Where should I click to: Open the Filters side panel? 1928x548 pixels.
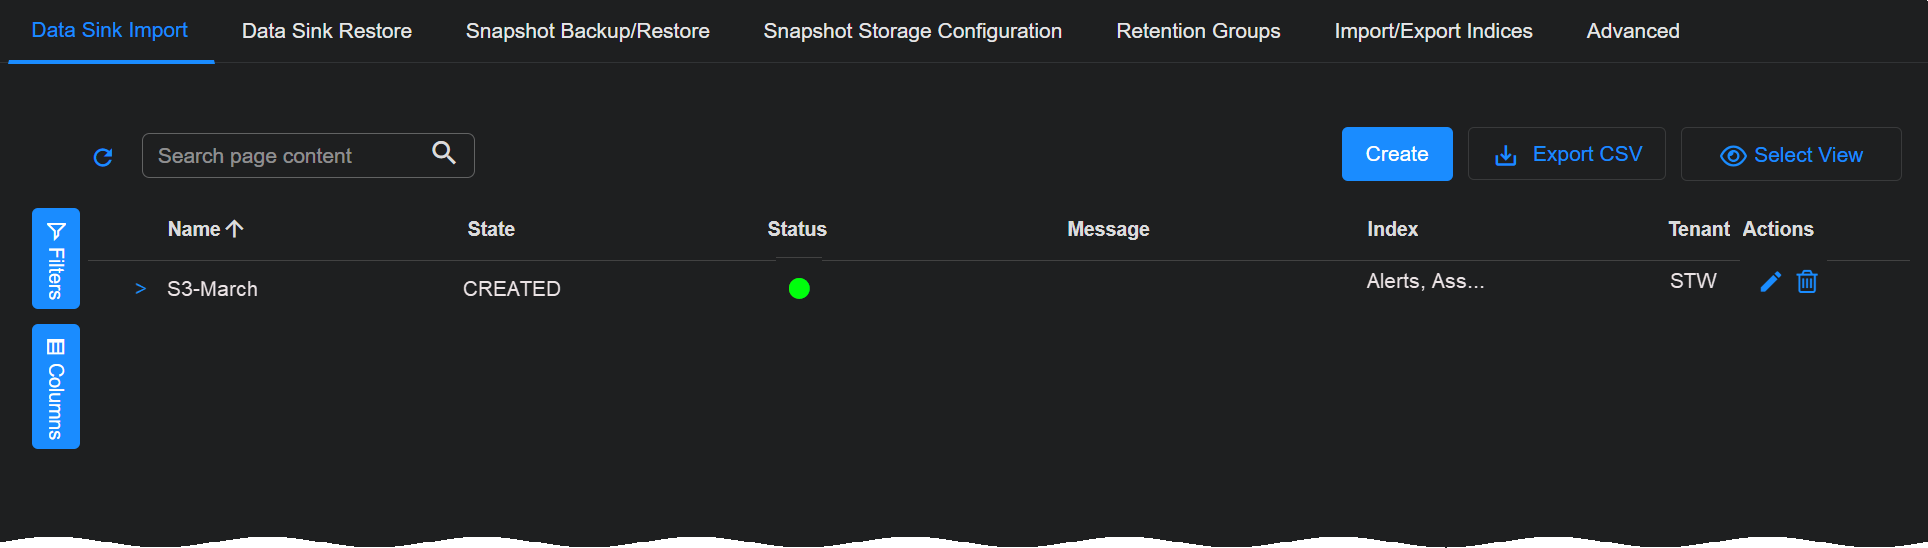click(x=56, y=259)
